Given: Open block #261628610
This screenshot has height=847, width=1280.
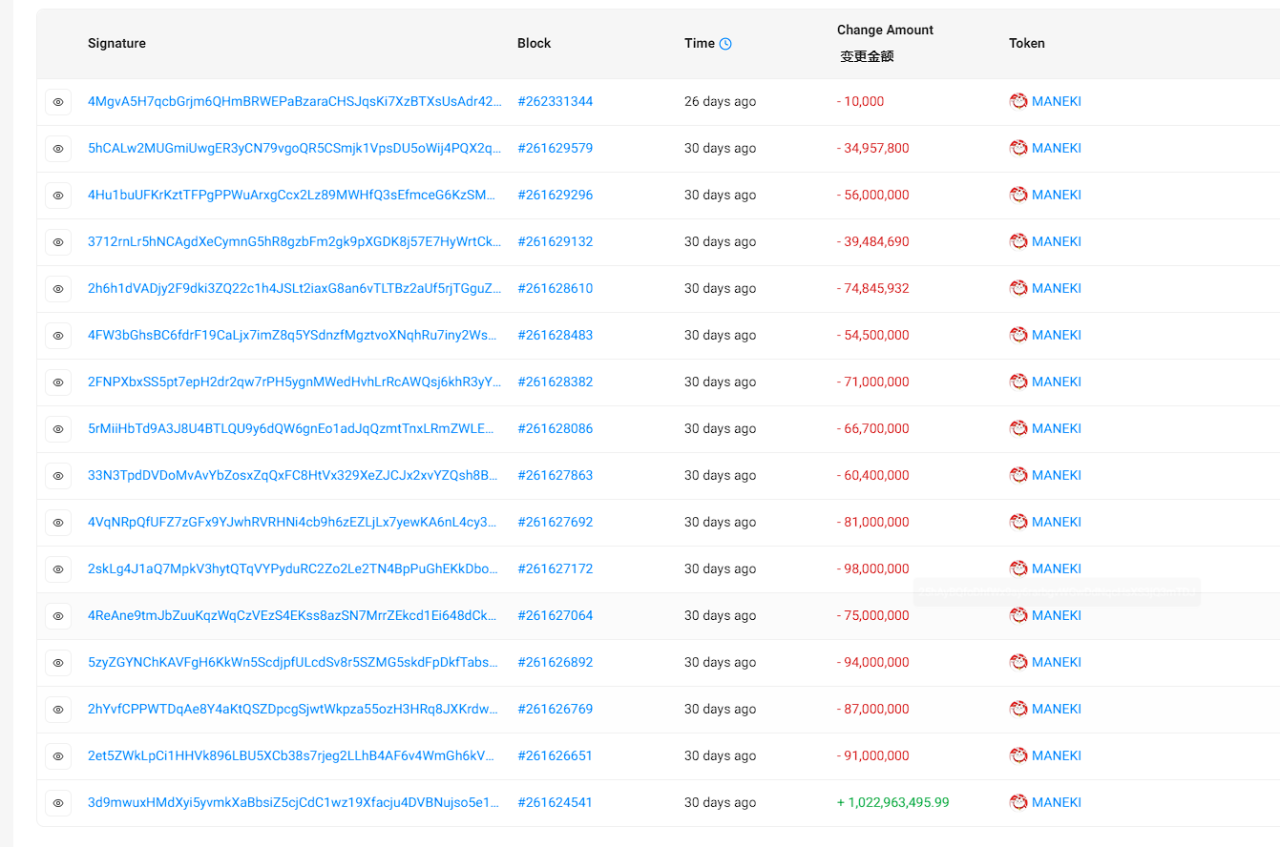Looking at the screenshot, I should pyautogui.click(x=555, y=288).
